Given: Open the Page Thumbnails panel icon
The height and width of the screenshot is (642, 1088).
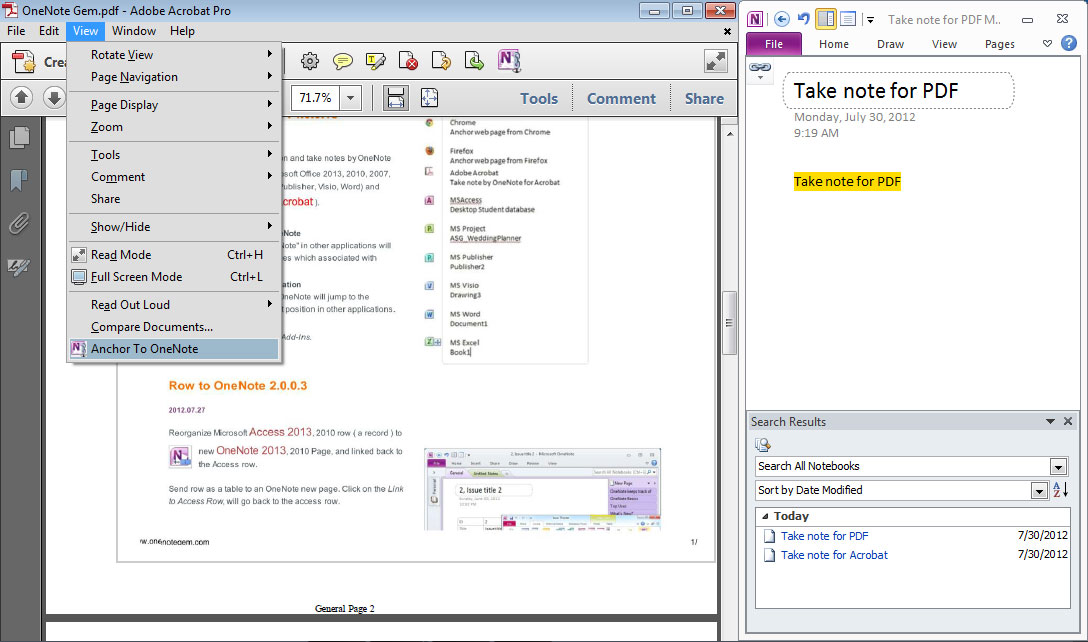Looking at the screenshot, I should pos(19,137).
